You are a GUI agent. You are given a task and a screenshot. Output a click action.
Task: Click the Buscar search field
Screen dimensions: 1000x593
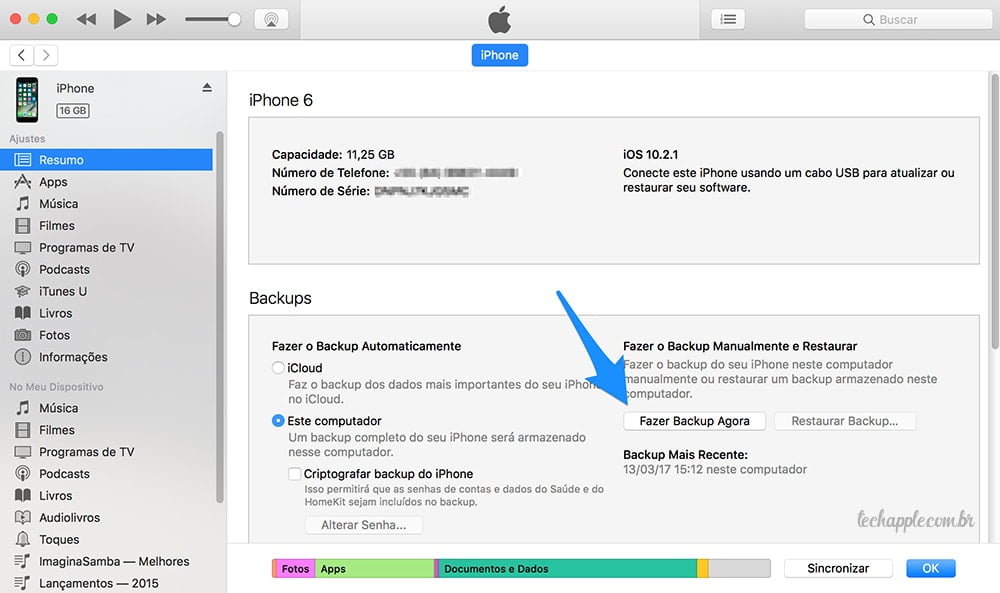coord(897,19)
